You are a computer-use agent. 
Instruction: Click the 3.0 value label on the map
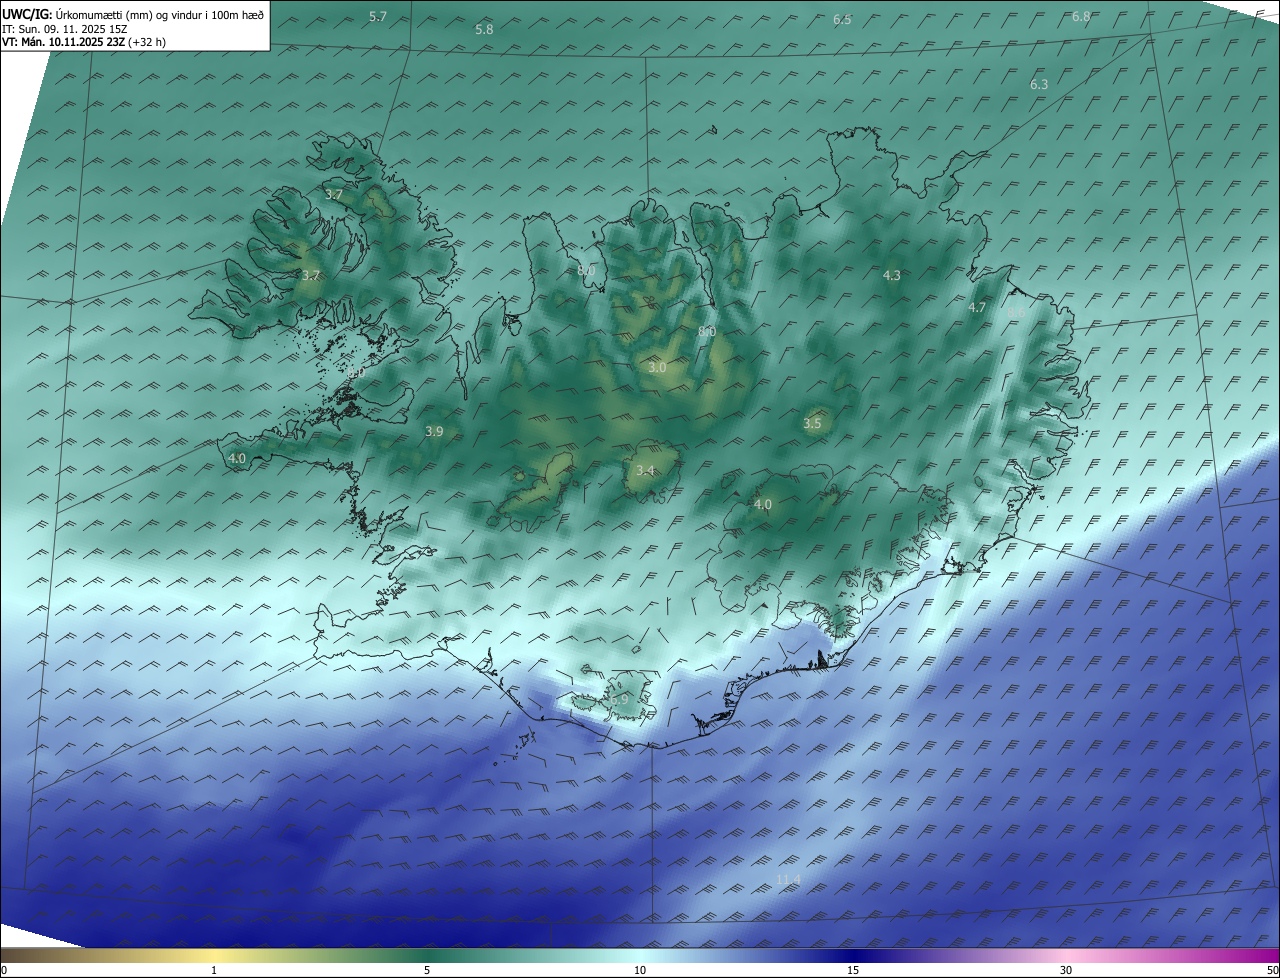point(657,368)
